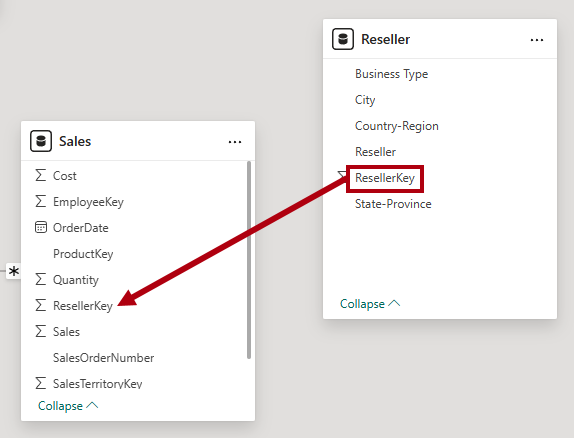The height and width of the screenshot is (438, 574).
Task: Click the chevron next to Reseller's Collapse
Action: click(394, 303)
